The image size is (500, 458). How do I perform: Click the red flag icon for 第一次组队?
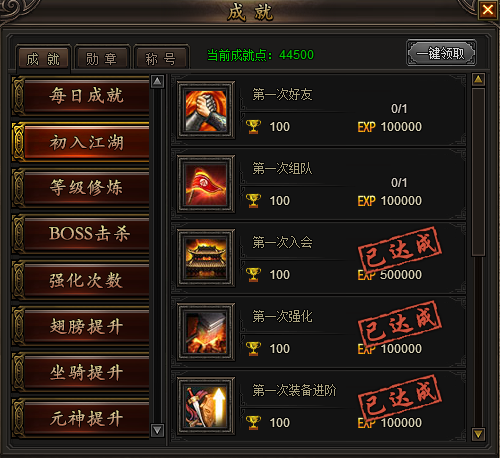206,184
